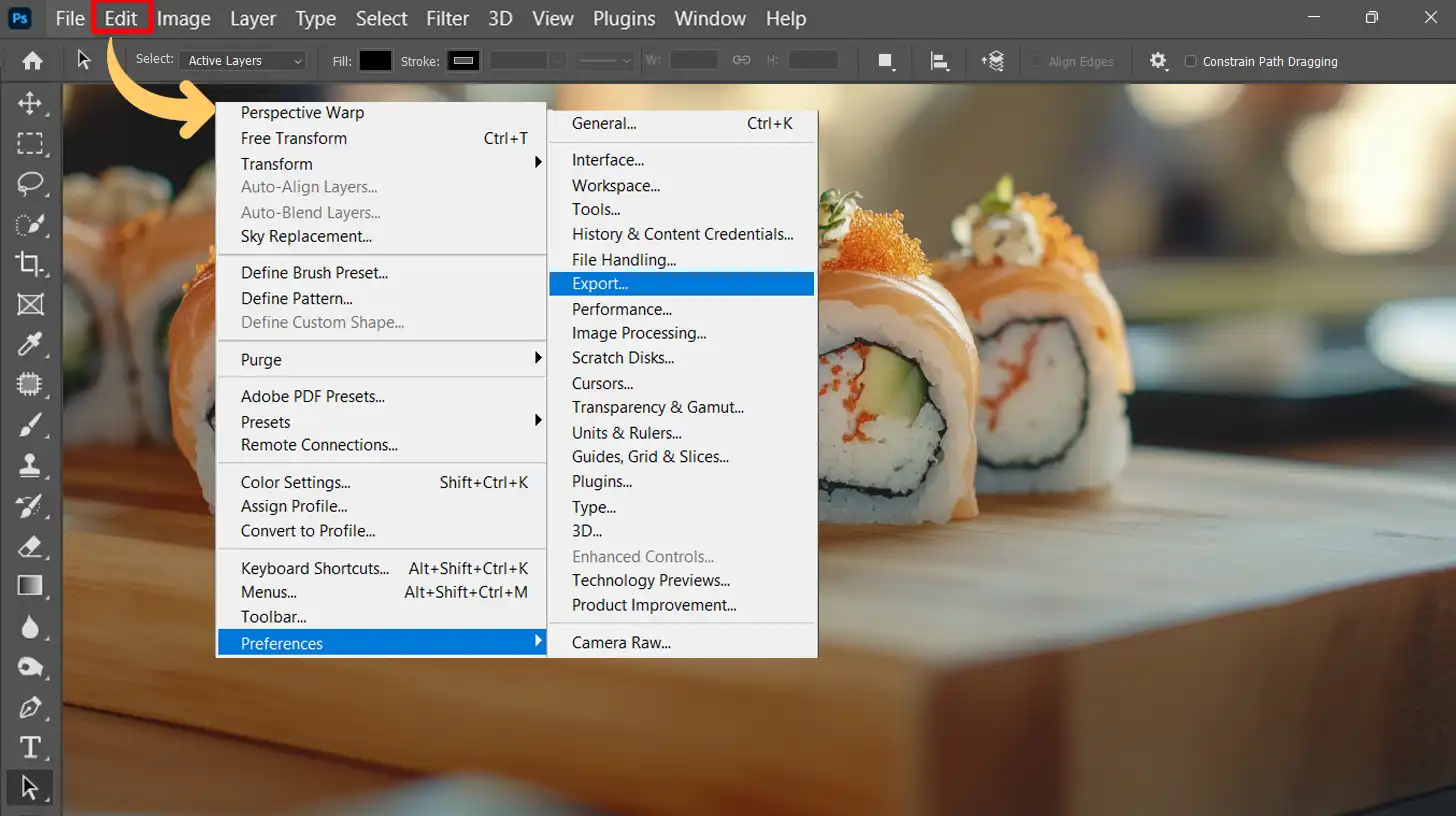Image resolution: width=1456 pixels, height=816 pixels.
Task: Select the Horizontal Type tool
Action: (30, 747)
